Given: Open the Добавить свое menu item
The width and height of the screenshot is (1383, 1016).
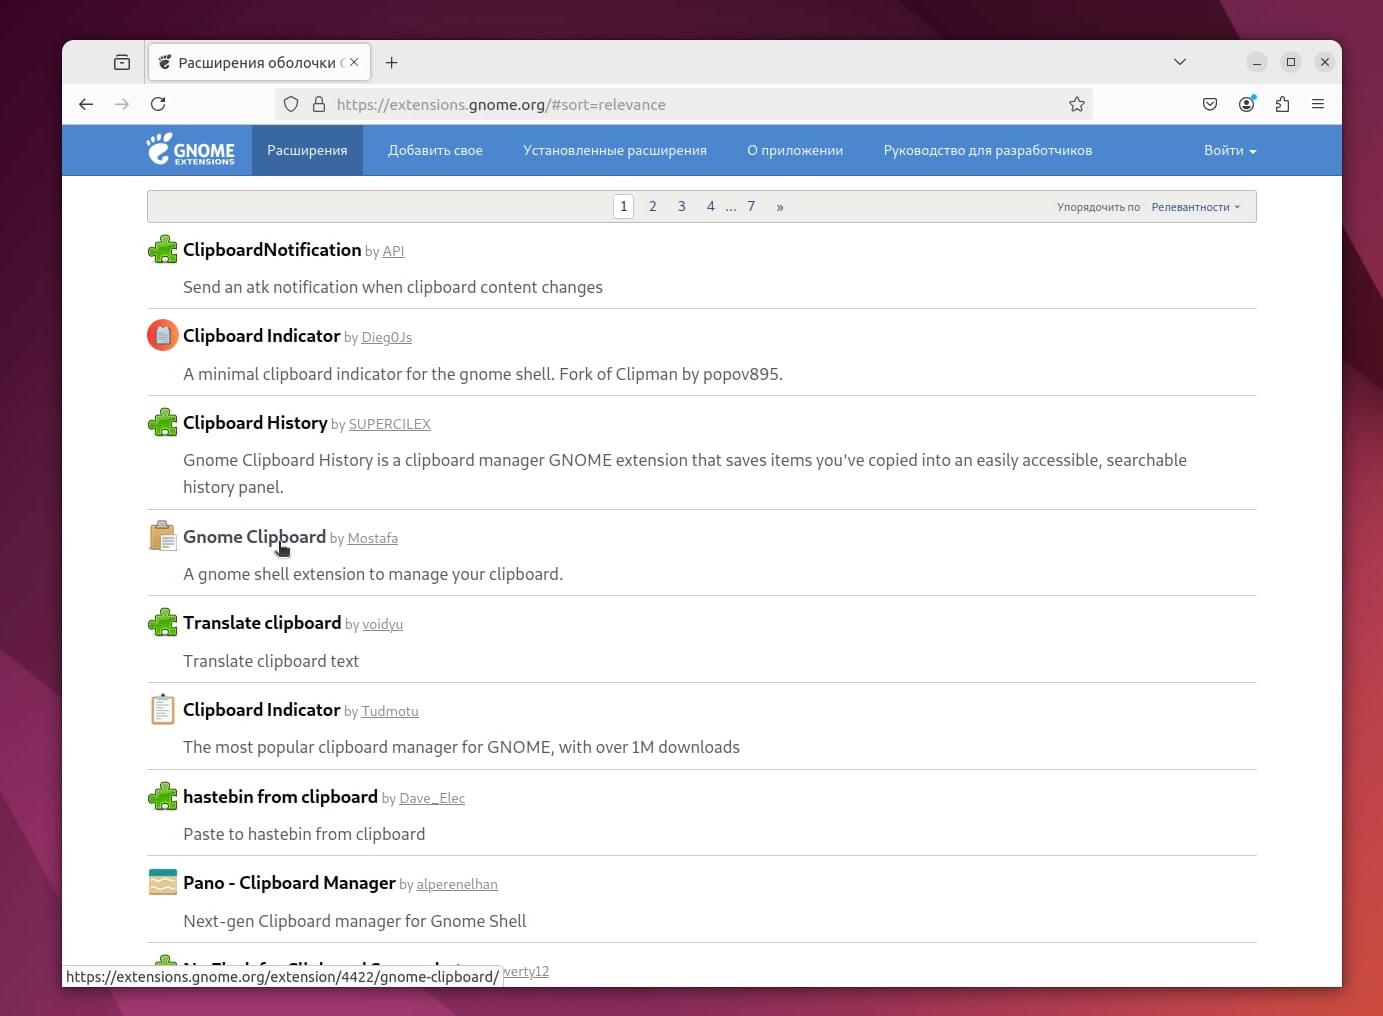Looking at the screenshot, I should coord(435,150).
